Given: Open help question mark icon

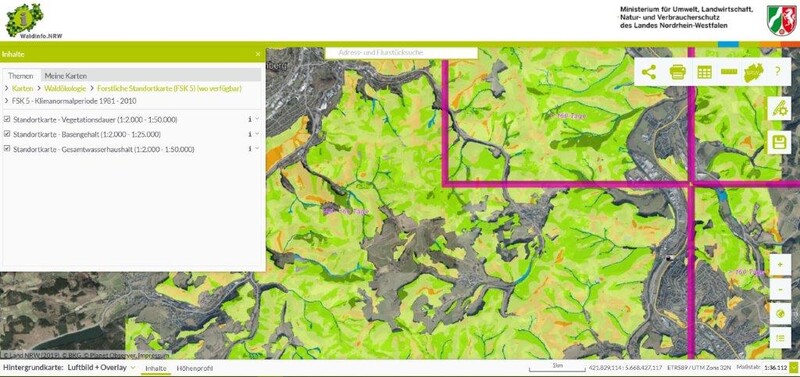Looking at the screenshot, I should point(777,71).
